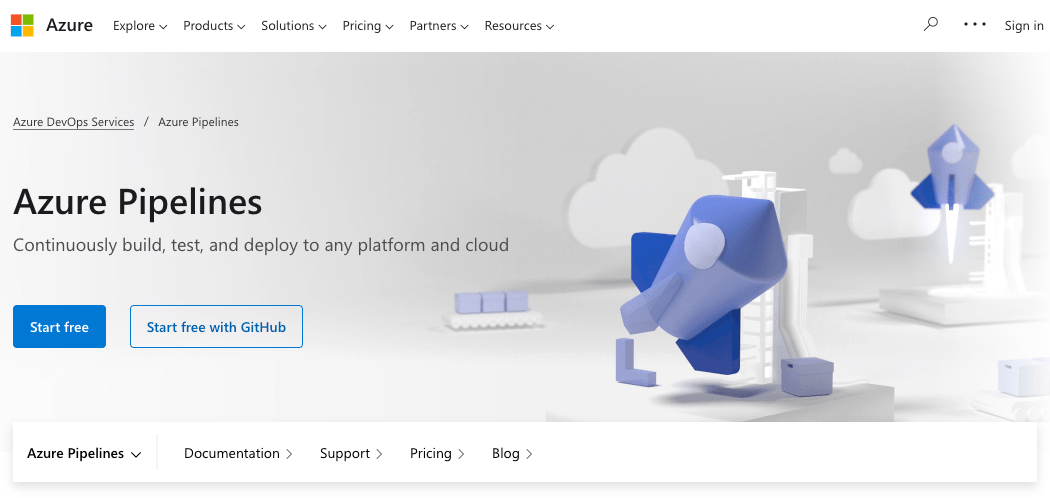The height and width of the screenshot is (498, 1050).
Task: Click the Azure brand name link
Action: tap(69, 26)
